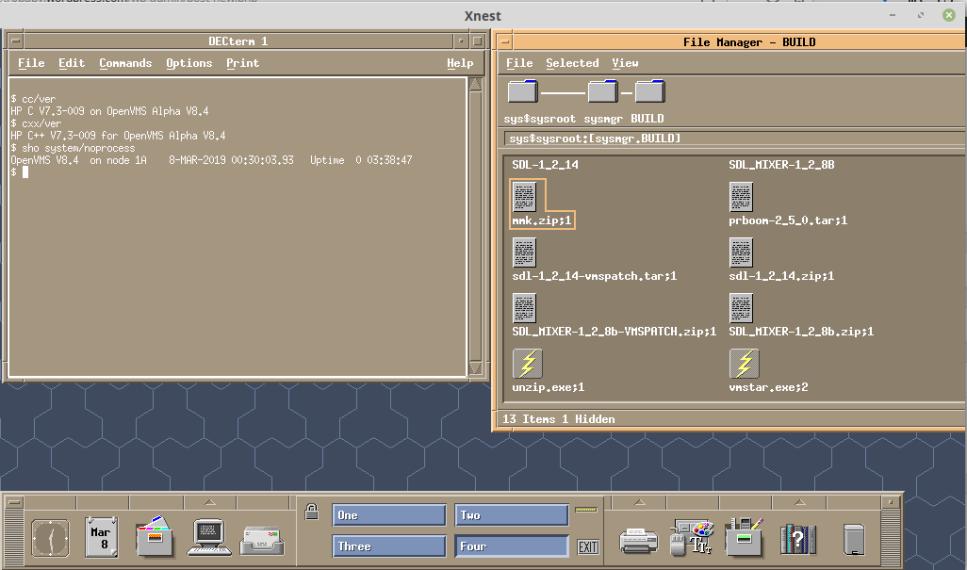
Task: Open the Style Manager icon
Action: (692, 537)
